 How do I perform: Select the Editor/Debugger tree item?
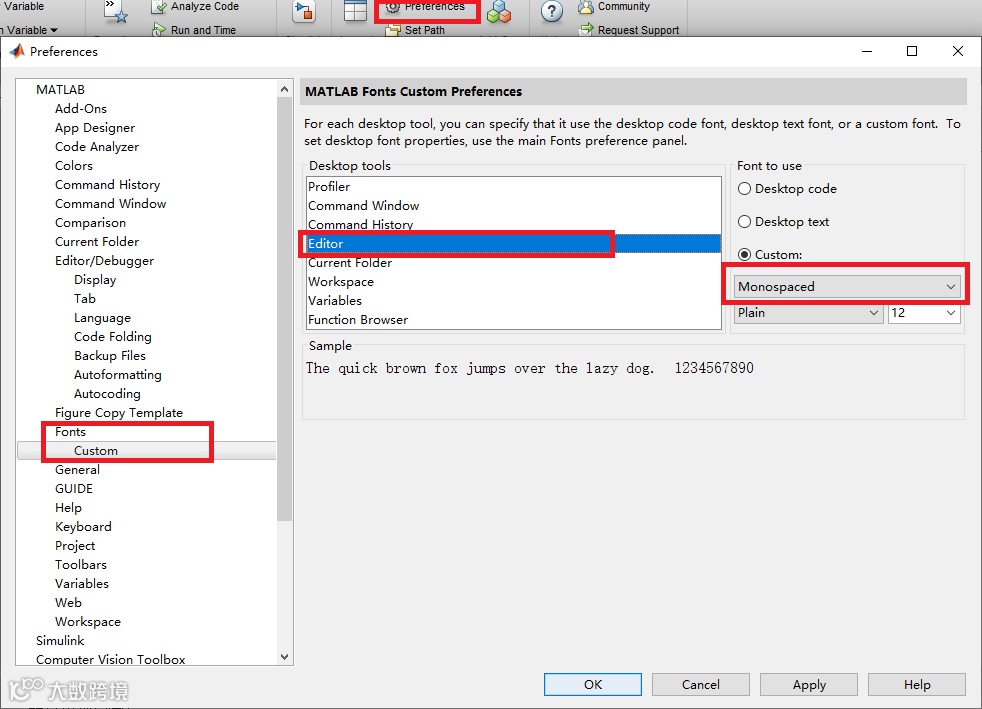(x=104, y=261)
